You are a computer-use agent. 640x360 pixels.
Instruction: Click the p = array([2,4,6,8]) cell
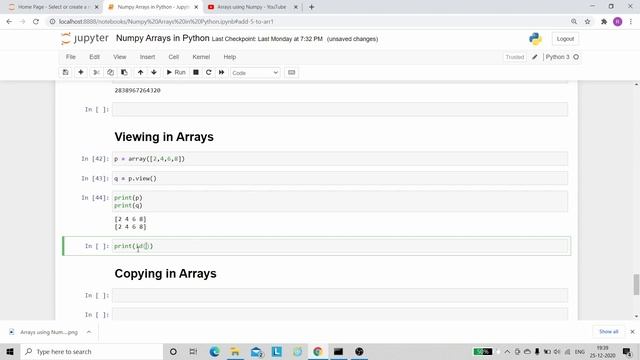coord(340,159)
